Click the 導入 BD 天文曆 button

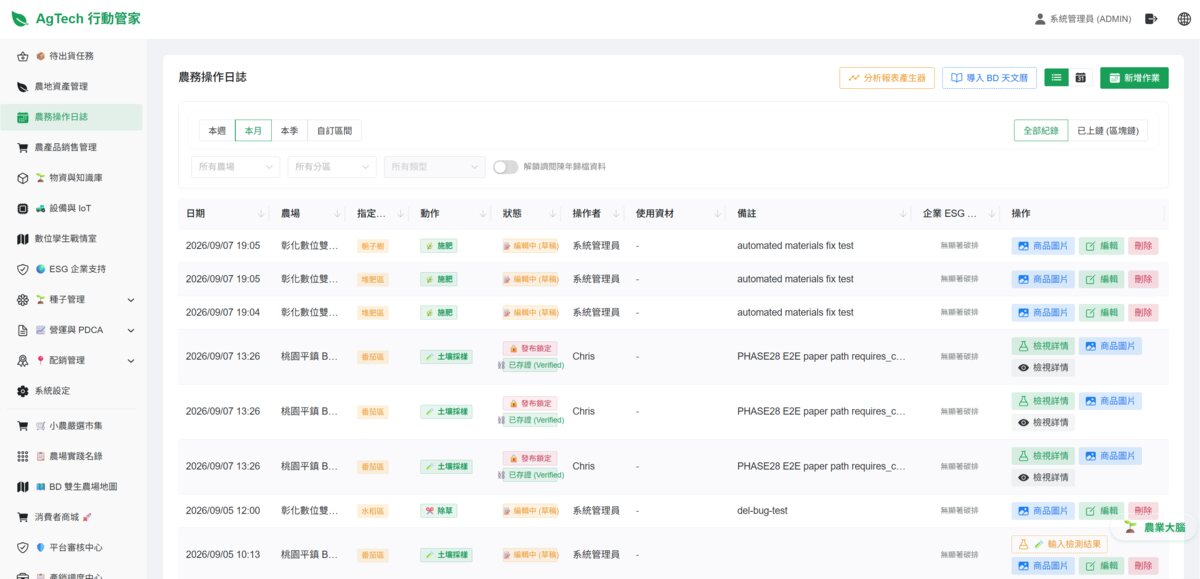pos(989,78)
